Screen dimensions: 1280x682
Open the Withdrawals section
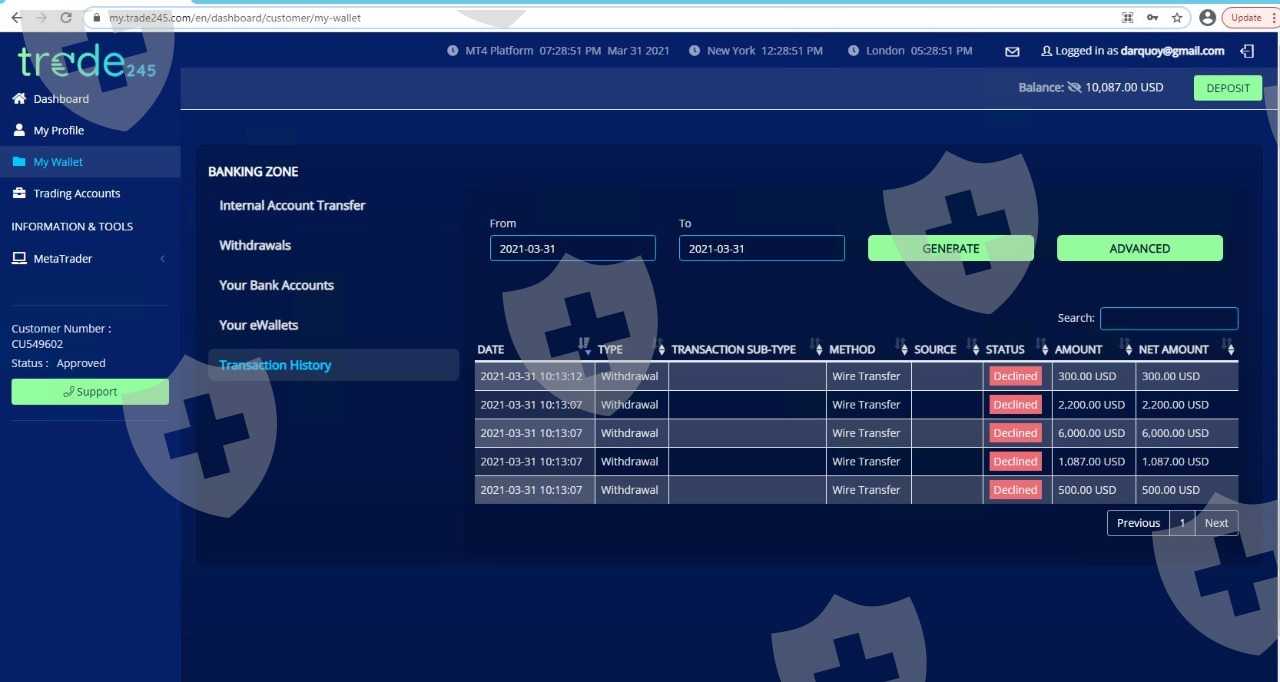point(255,245)
